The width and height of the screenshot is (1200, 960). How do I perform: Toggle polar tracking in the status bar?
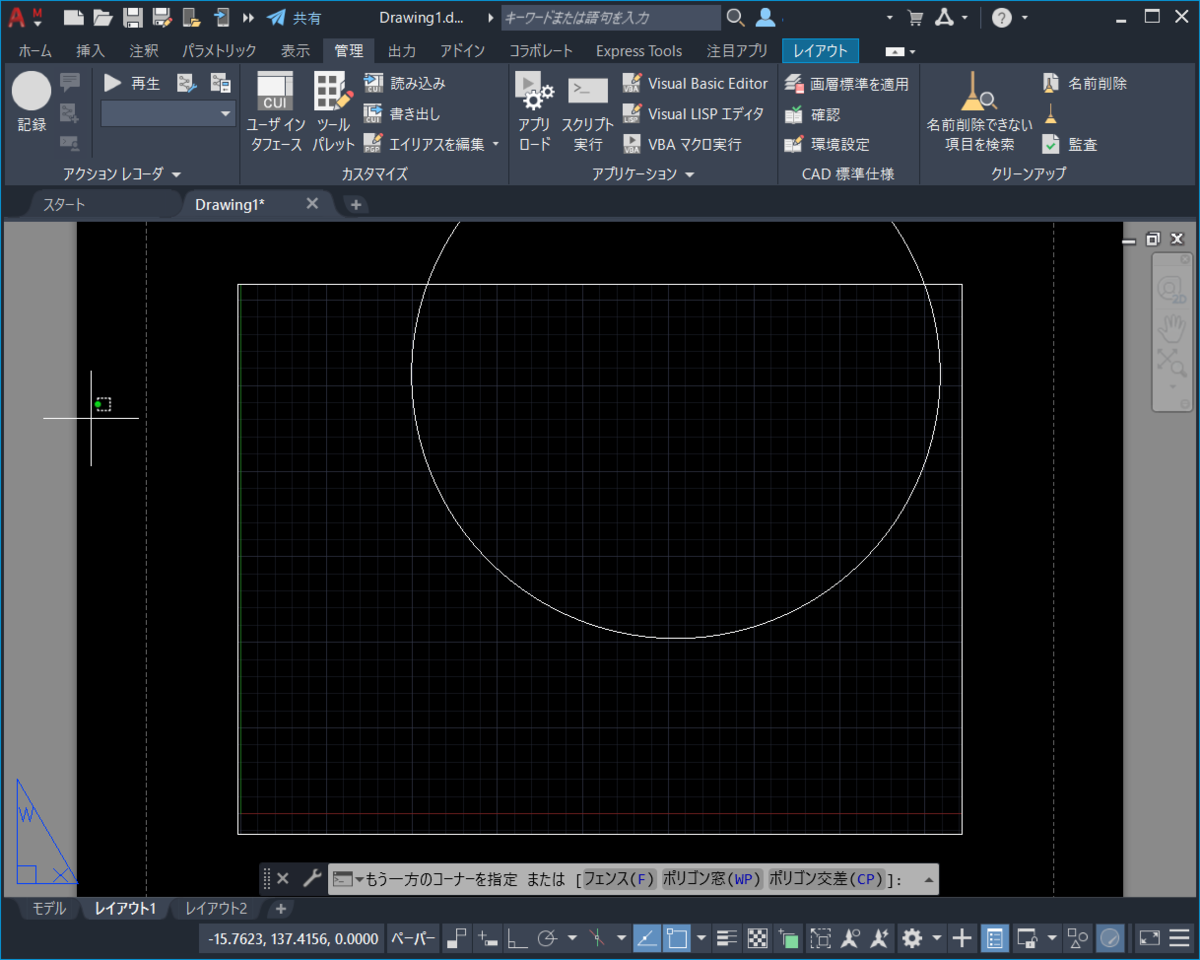(548, 938)
